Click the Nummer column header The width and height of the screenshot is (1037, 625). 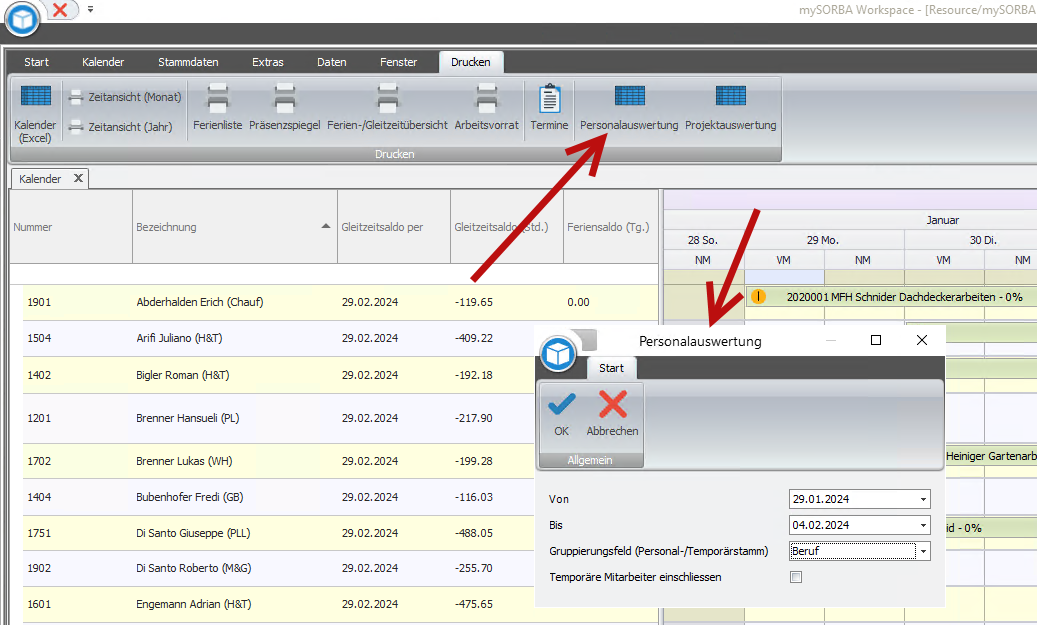pos(71,227)
